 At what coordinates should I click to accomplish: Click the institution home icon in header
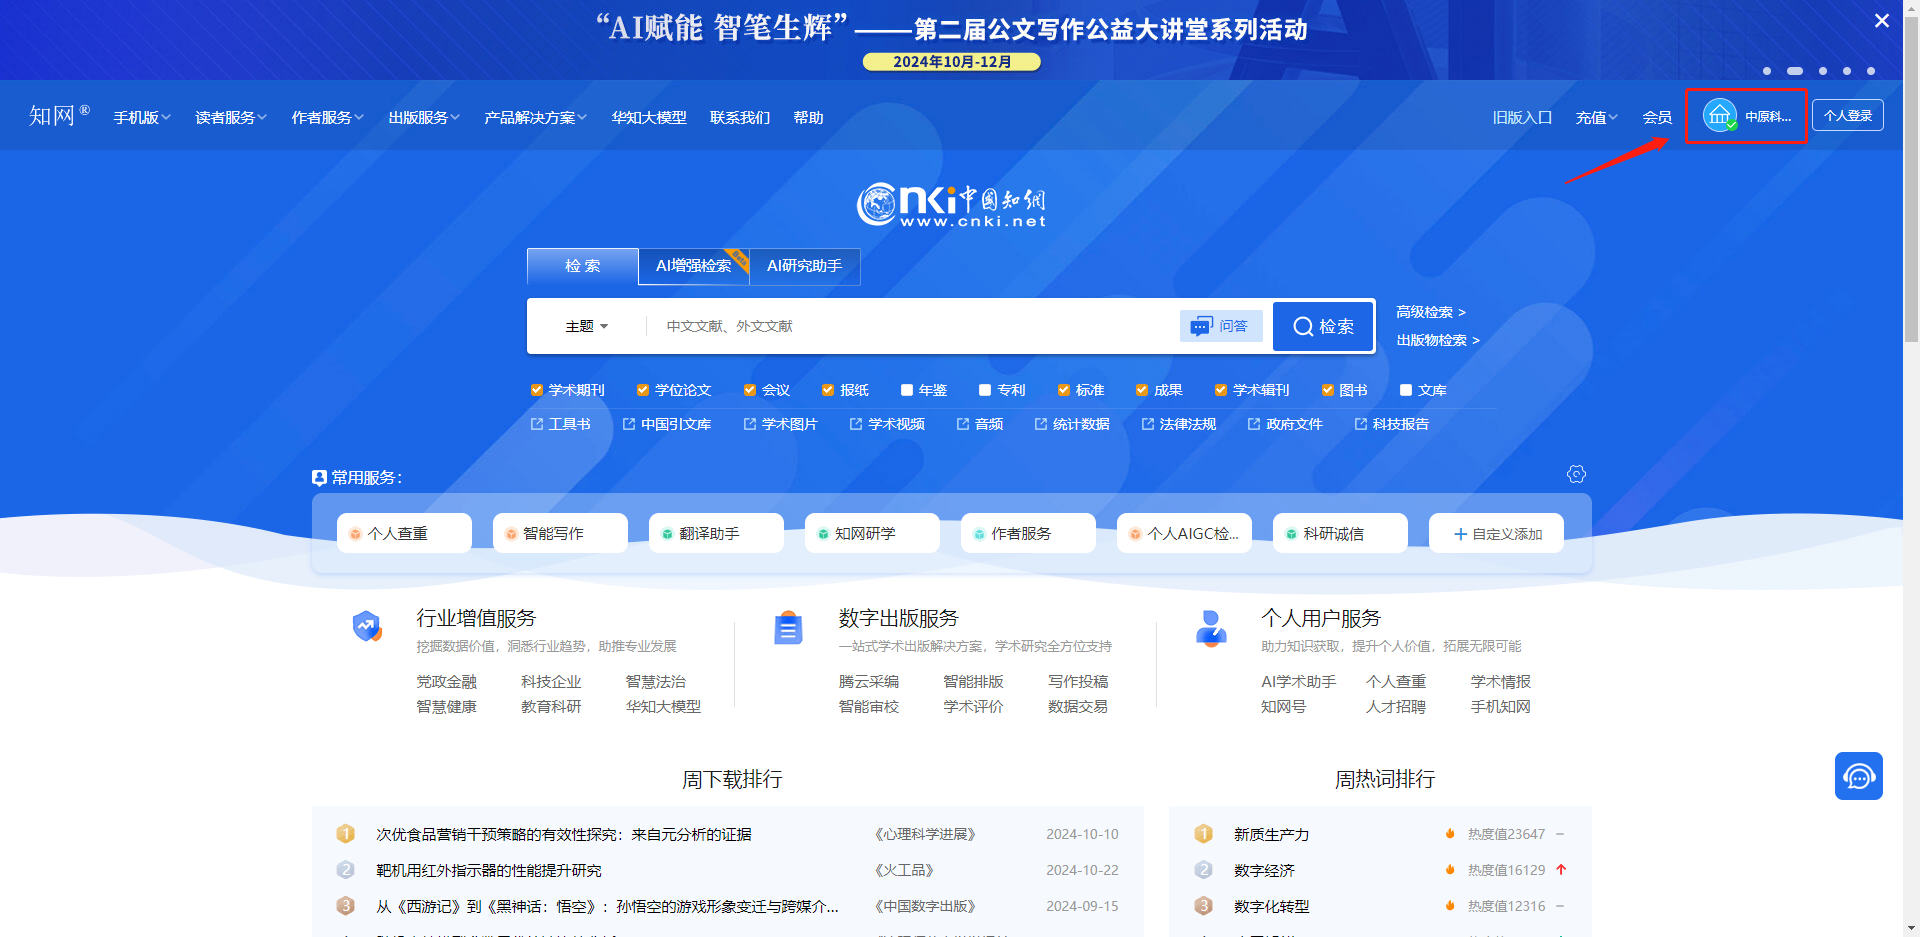(1719, 116)
